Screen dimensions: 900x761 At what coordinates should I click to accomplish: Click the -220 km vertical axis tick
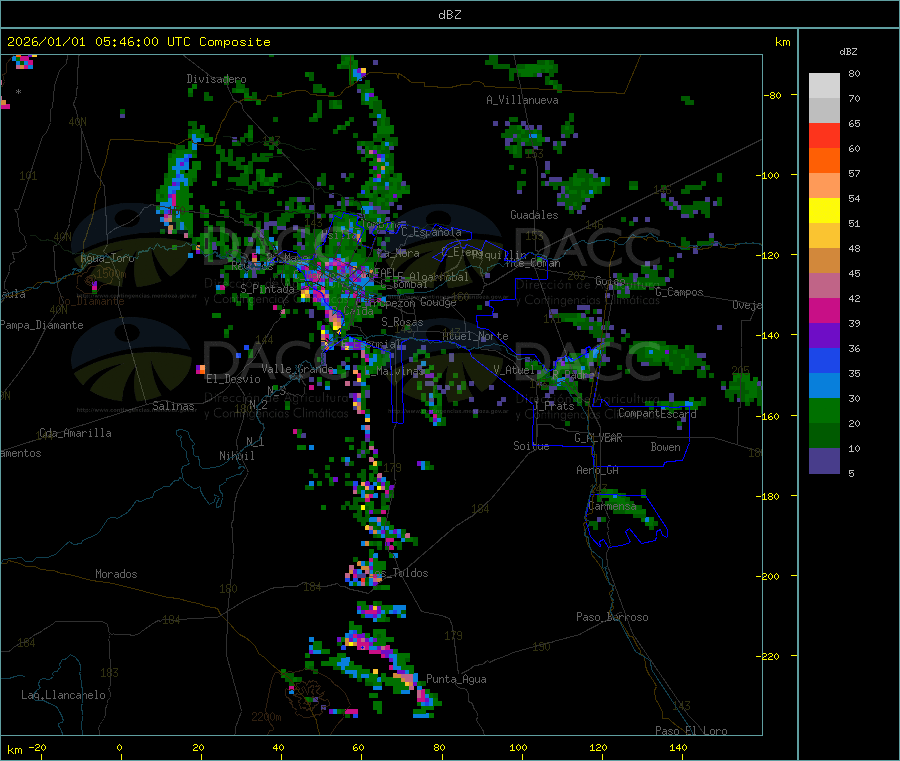768,656
